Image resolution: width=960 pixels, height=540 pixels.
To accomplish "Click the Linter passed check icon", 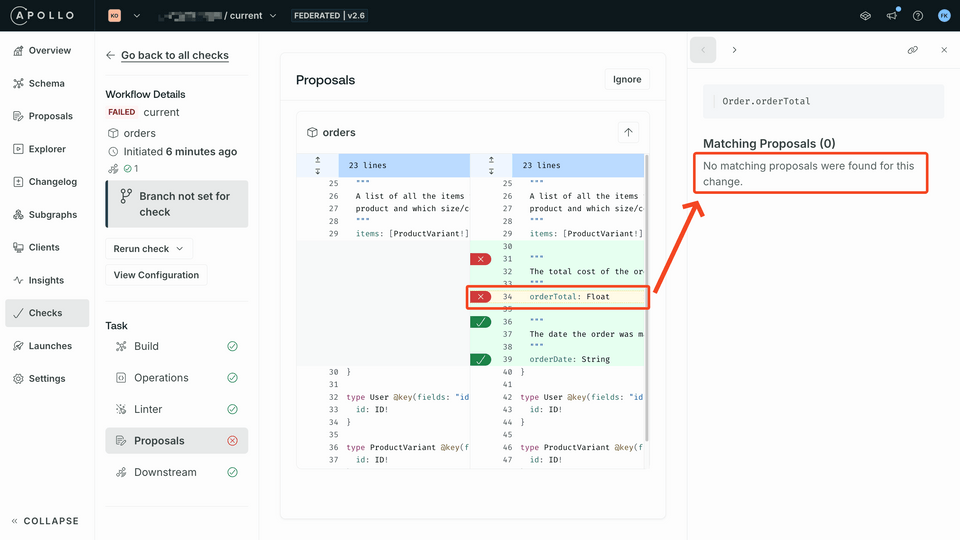I will point(233,409).
